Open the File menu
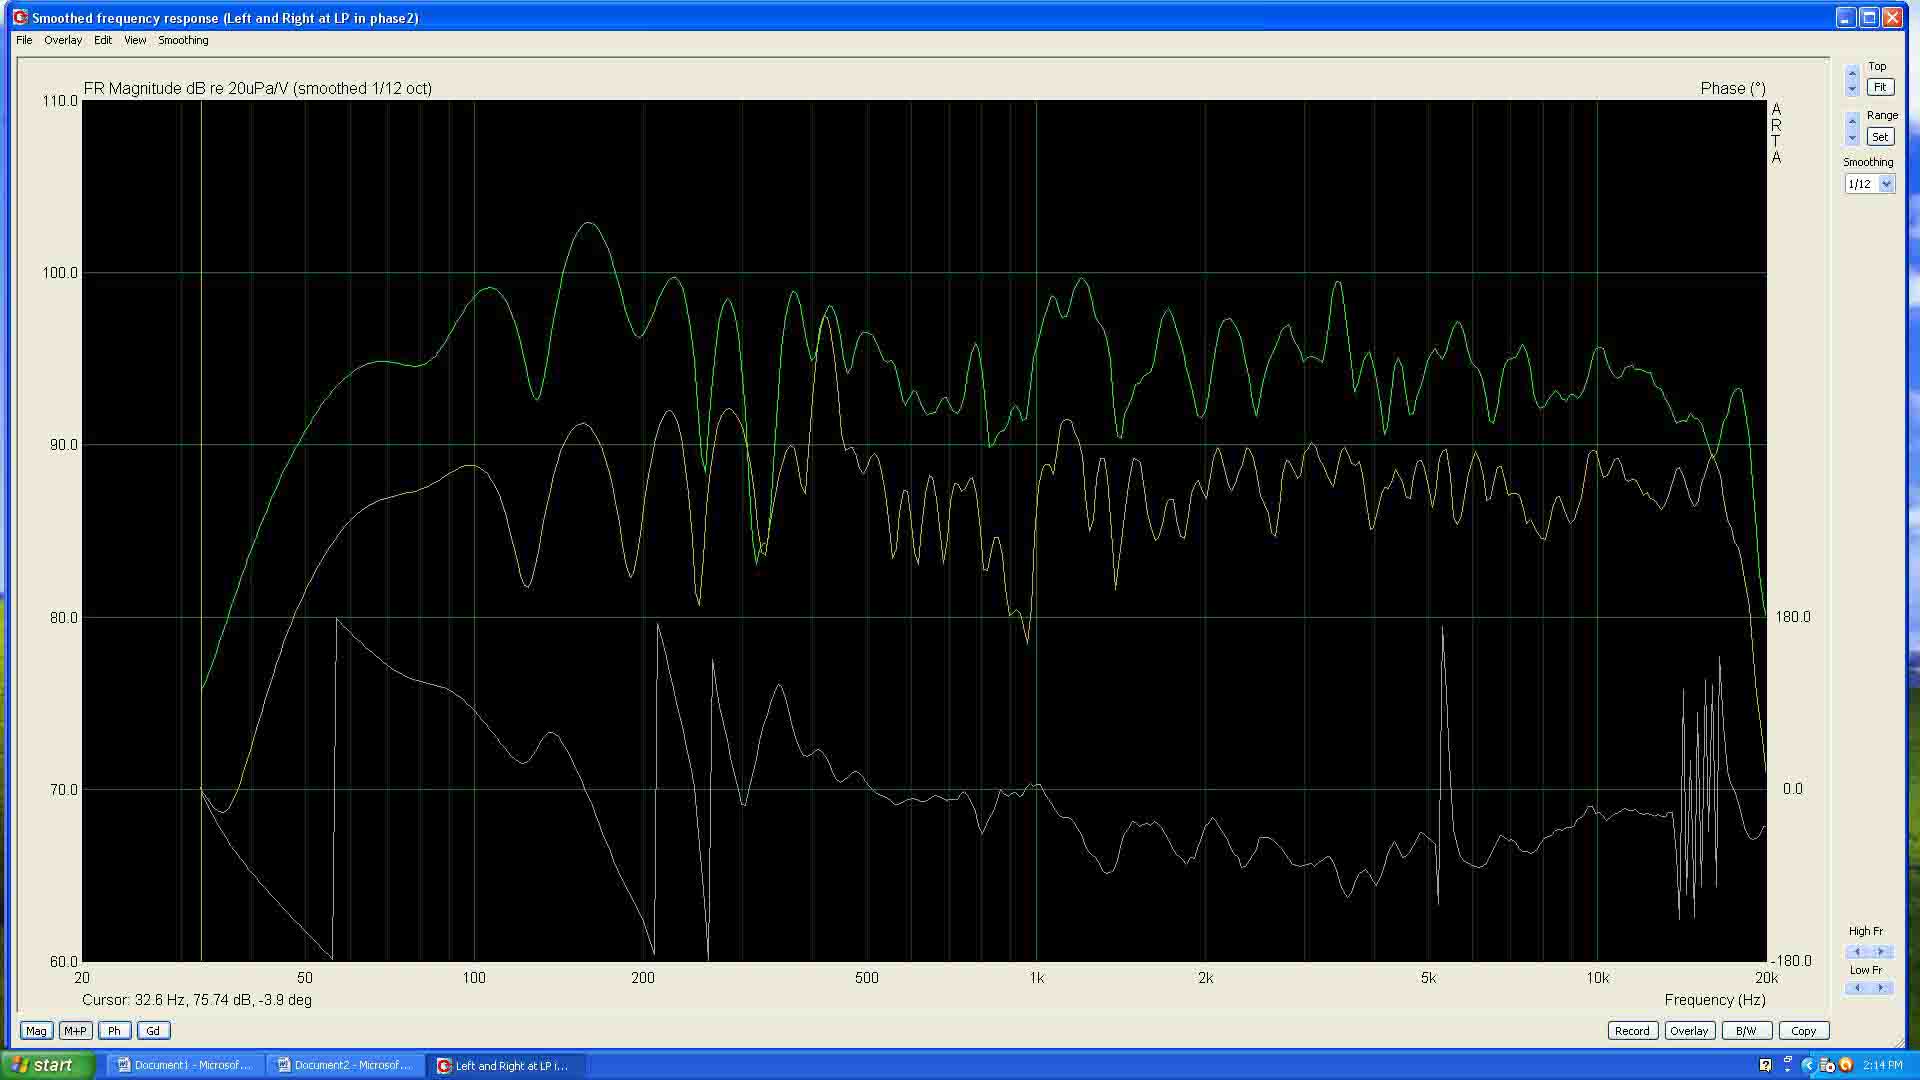The width and height of the screenshot is (1920, 1080). point(24,40)
